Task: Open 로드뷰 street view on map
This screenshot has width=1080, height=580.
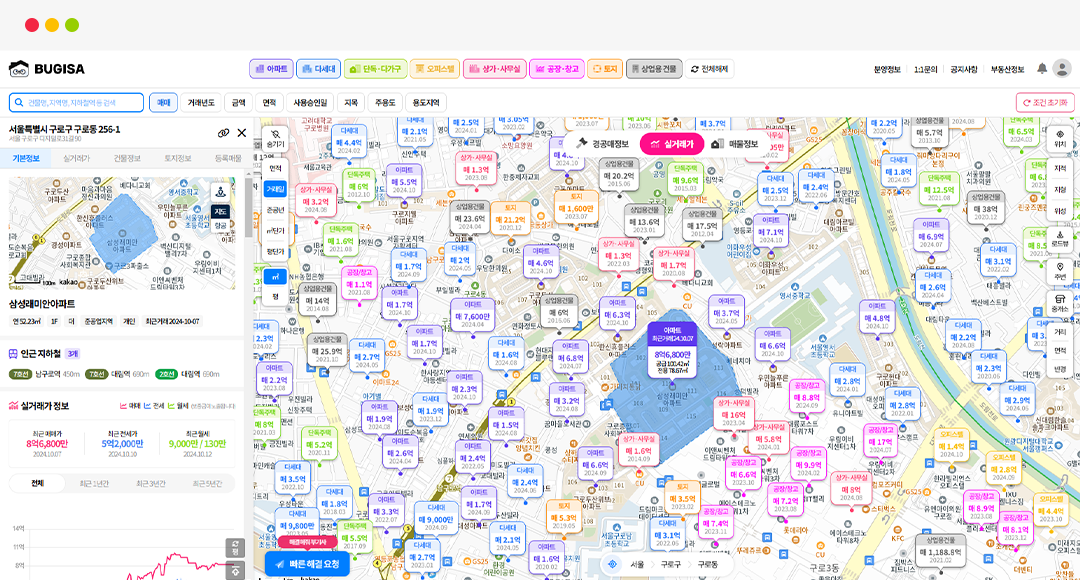Action: click(1060, 238)
